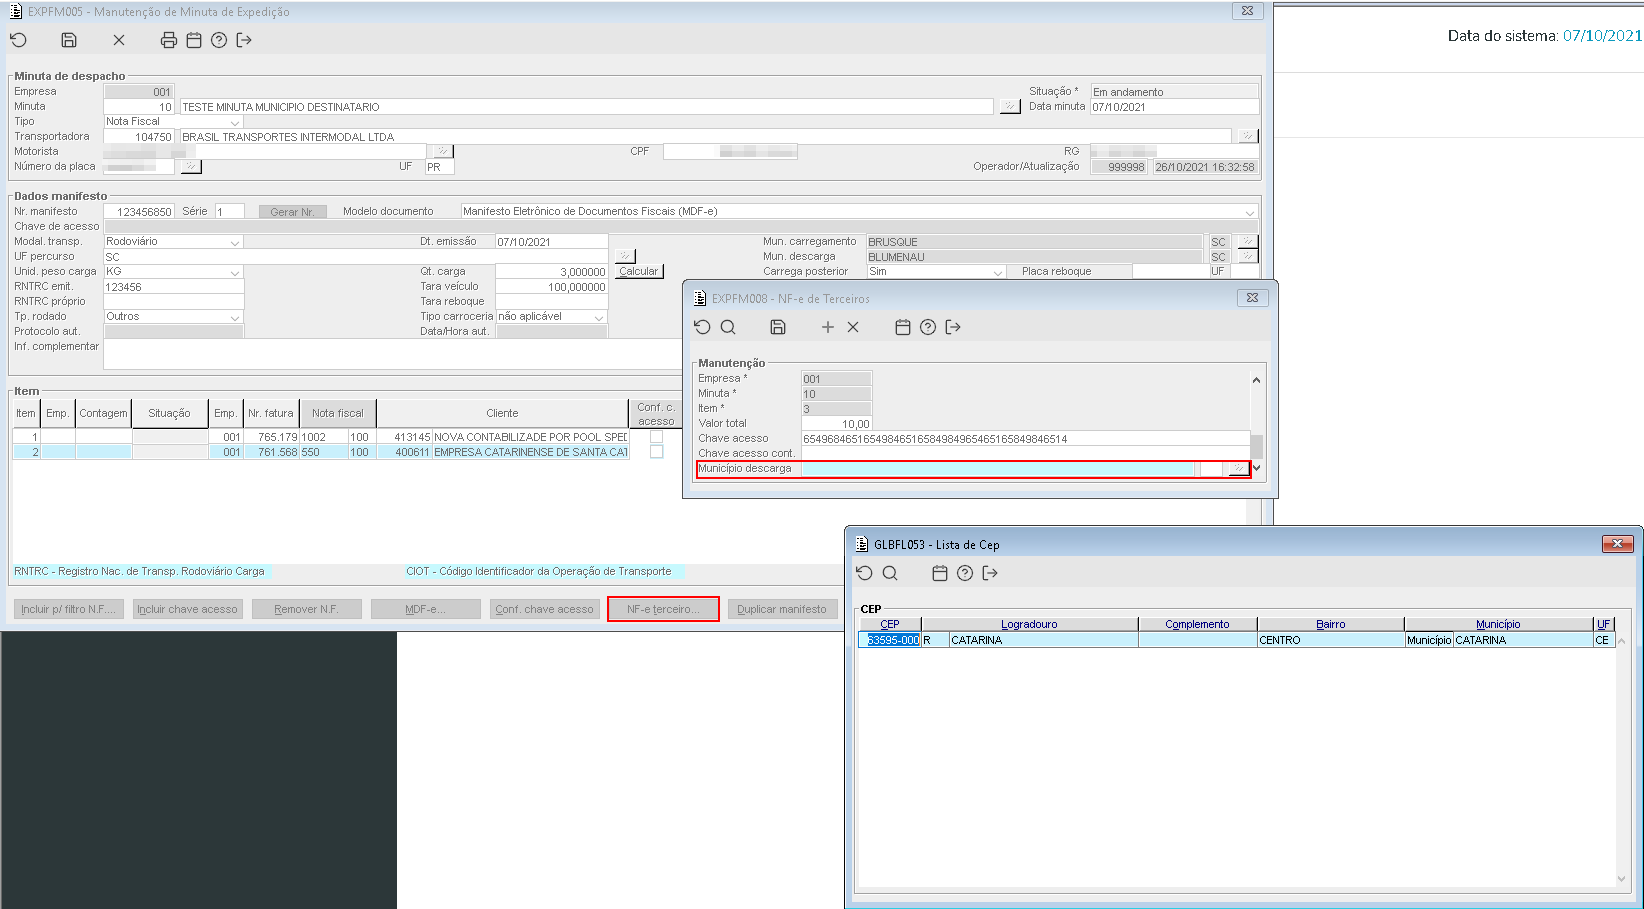This screenshot has height=909, width=1644.
Task: Open the calendar icon in the EXPFM005 toolbar
Action: (194, 40)
